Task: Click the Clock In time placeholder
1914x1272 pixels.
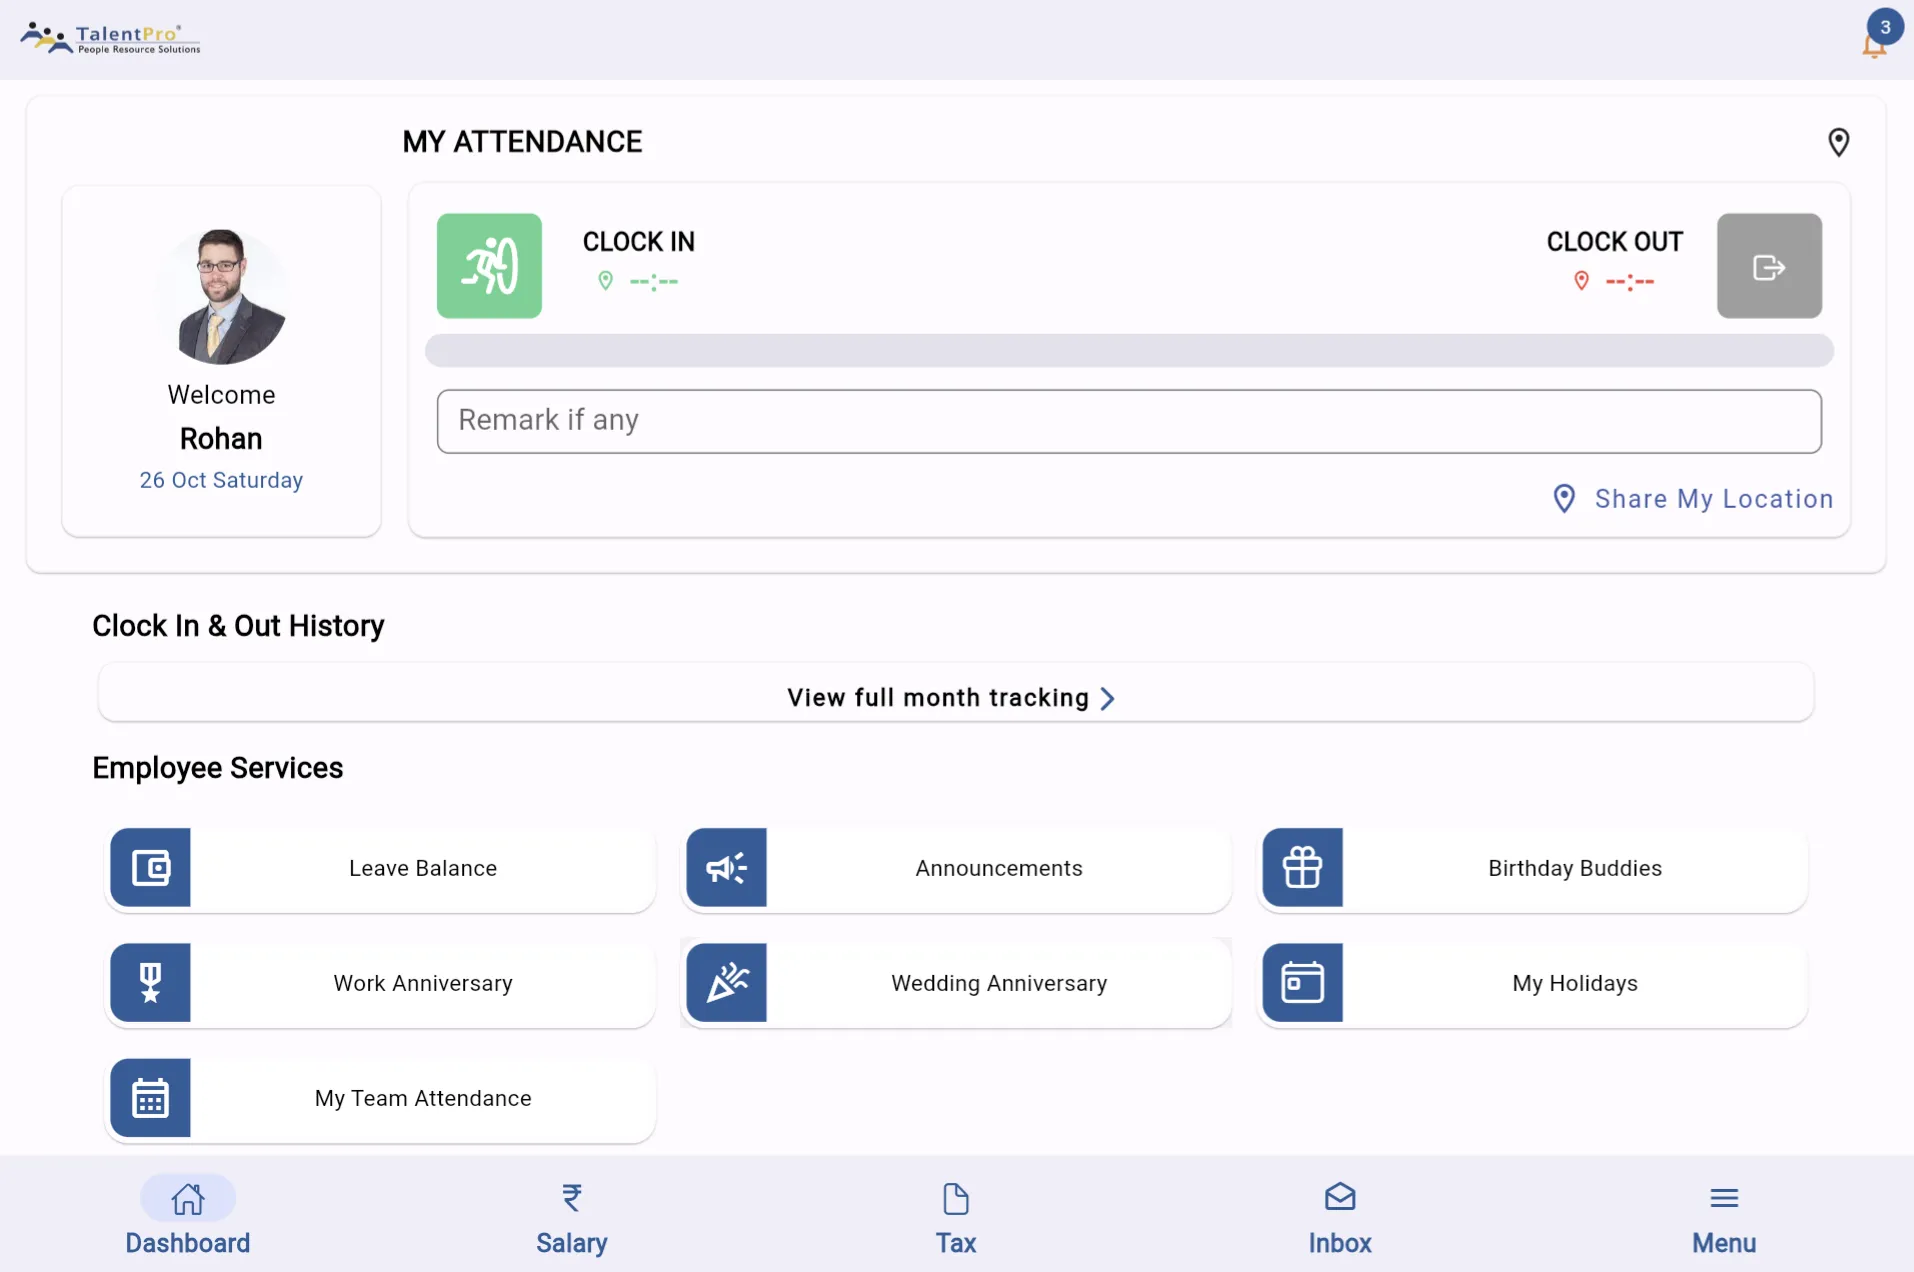Action: 654,282
